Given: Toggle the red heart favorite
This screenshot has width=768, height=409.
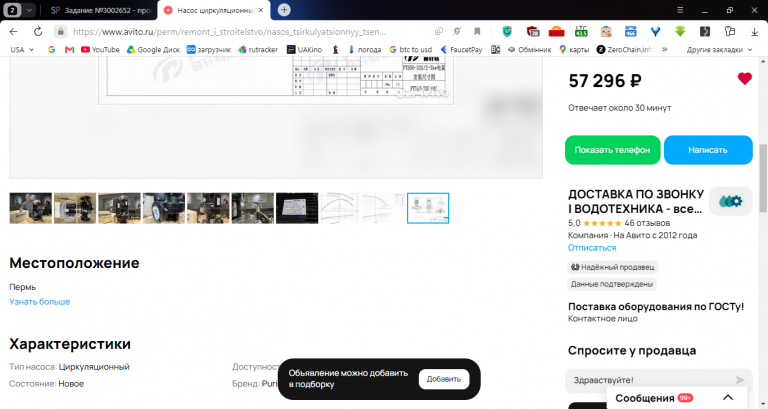Looking at the screenshot, I should click(x=744, y=79).
